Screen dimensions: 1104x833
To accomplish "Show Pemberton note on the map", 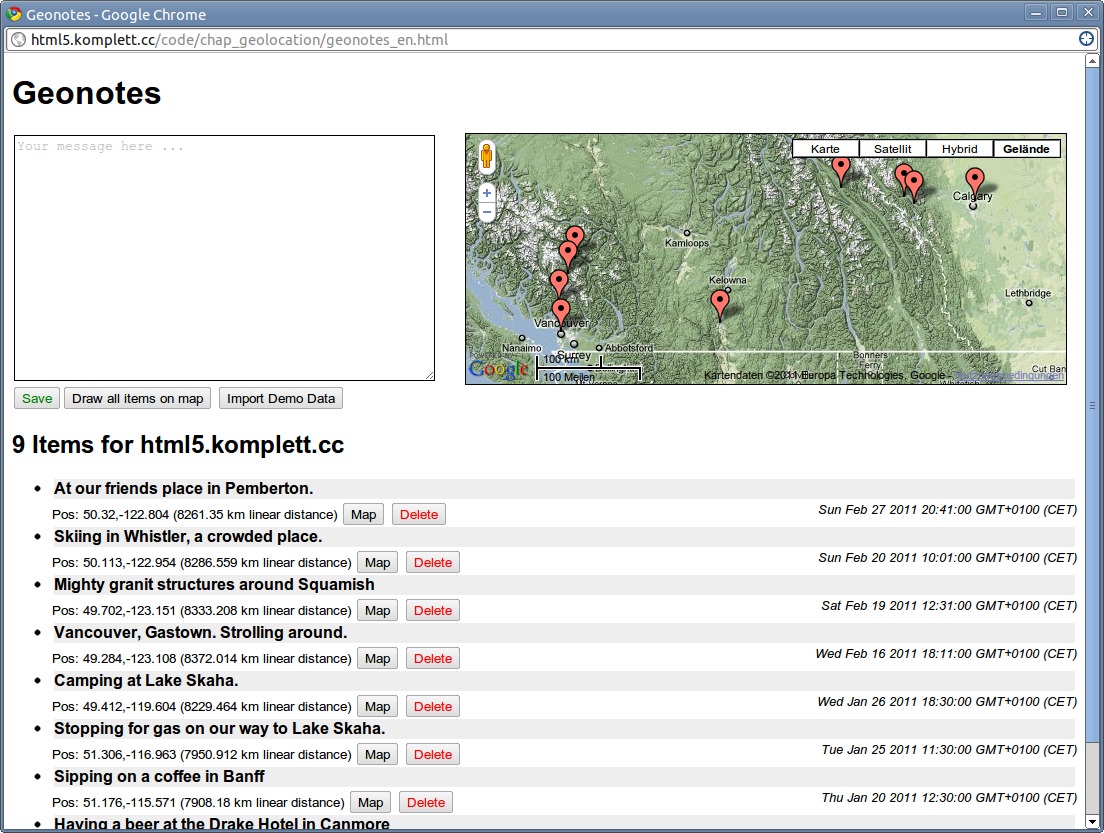I will (363, 514).
